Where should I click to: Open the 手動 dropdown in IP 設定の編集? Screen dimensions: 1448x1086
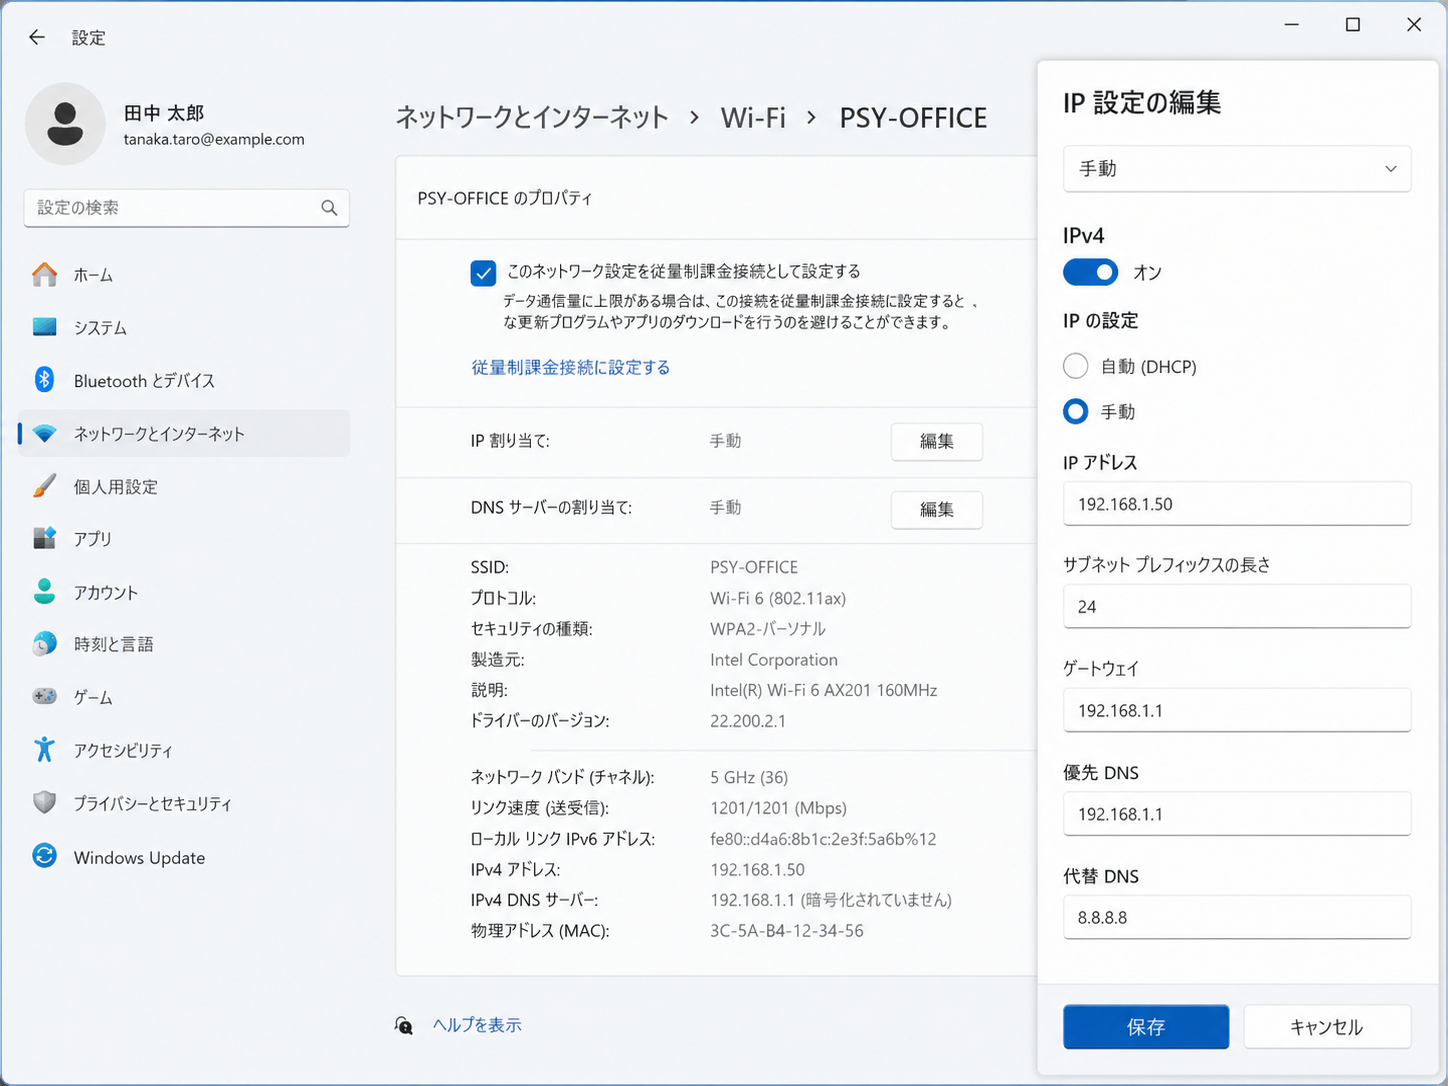tap(1236, 169)
